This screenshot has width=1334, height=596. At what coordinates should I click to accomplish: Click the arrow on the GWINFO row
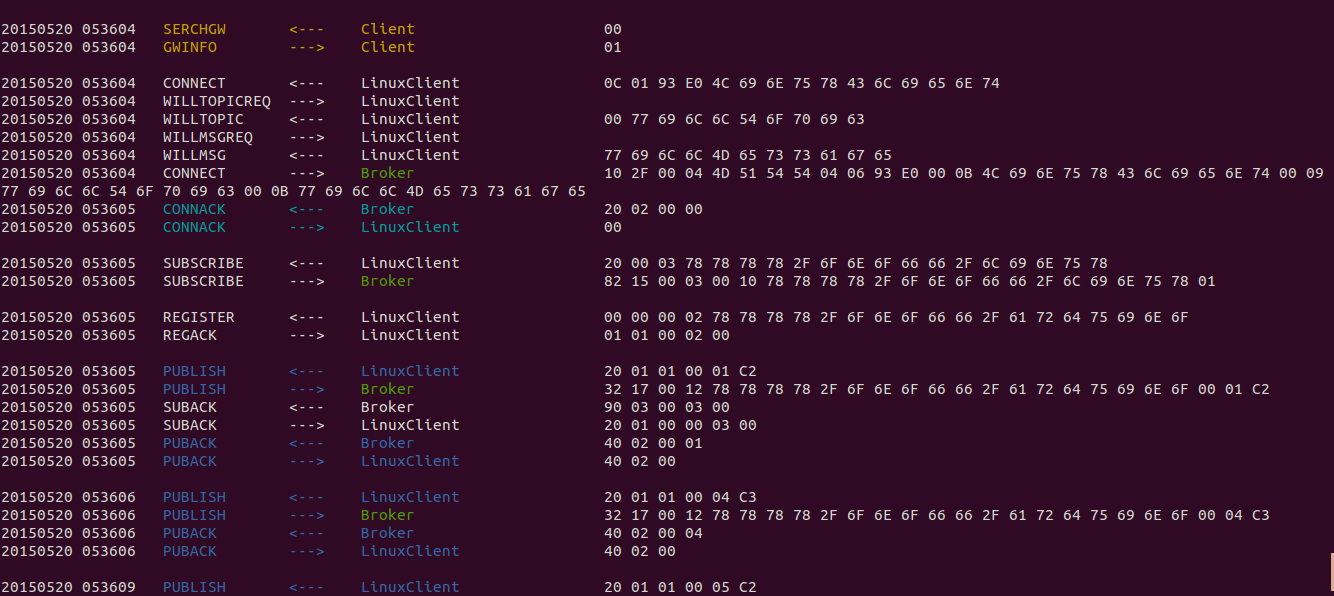click(x=306, y=47)
